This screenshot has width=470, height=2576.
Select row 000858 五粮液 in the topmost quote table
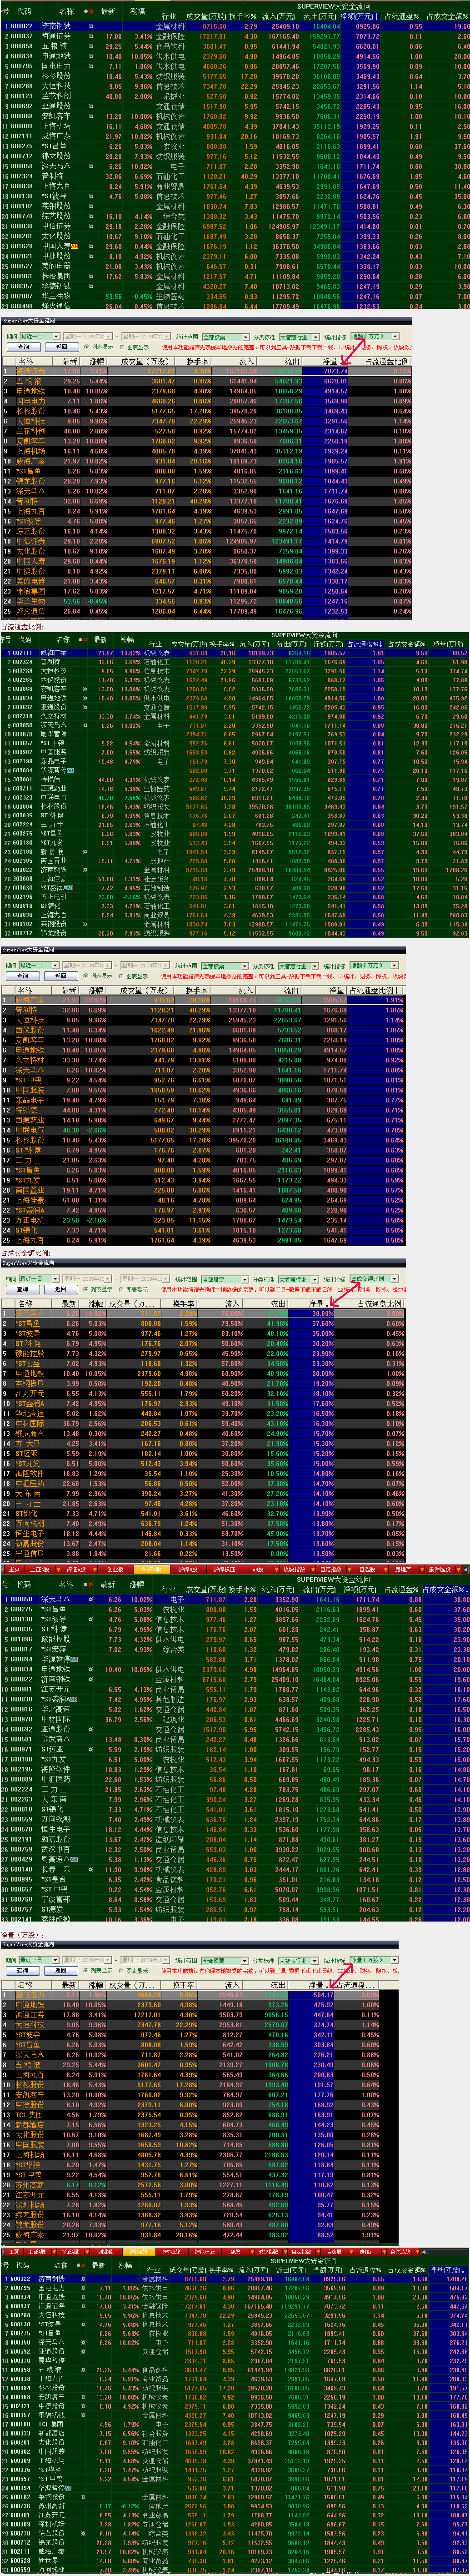coord(235,46)
